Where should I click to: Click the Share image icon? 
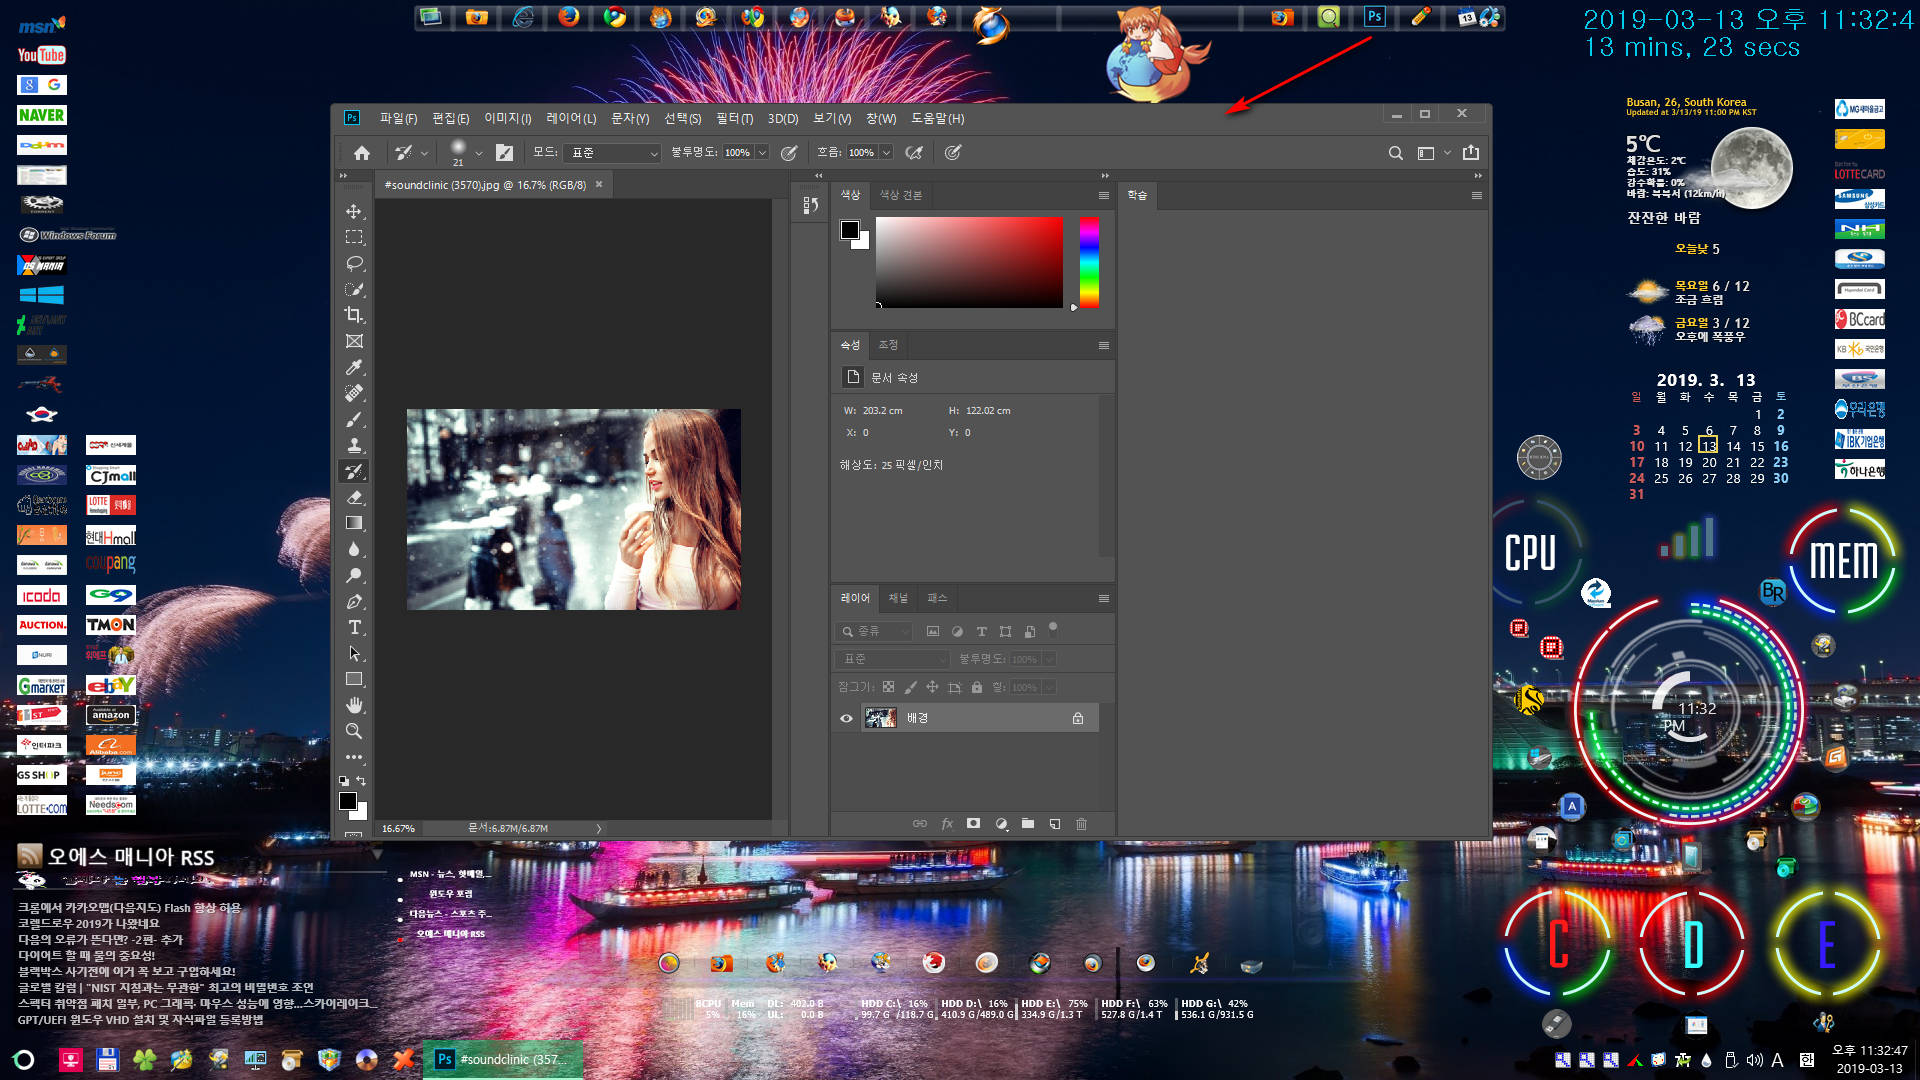tap(1471, 153)
